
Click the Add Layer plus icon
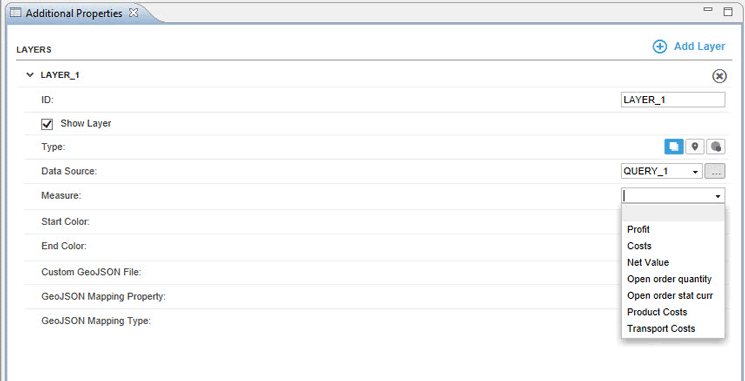[x=659, y=47]
